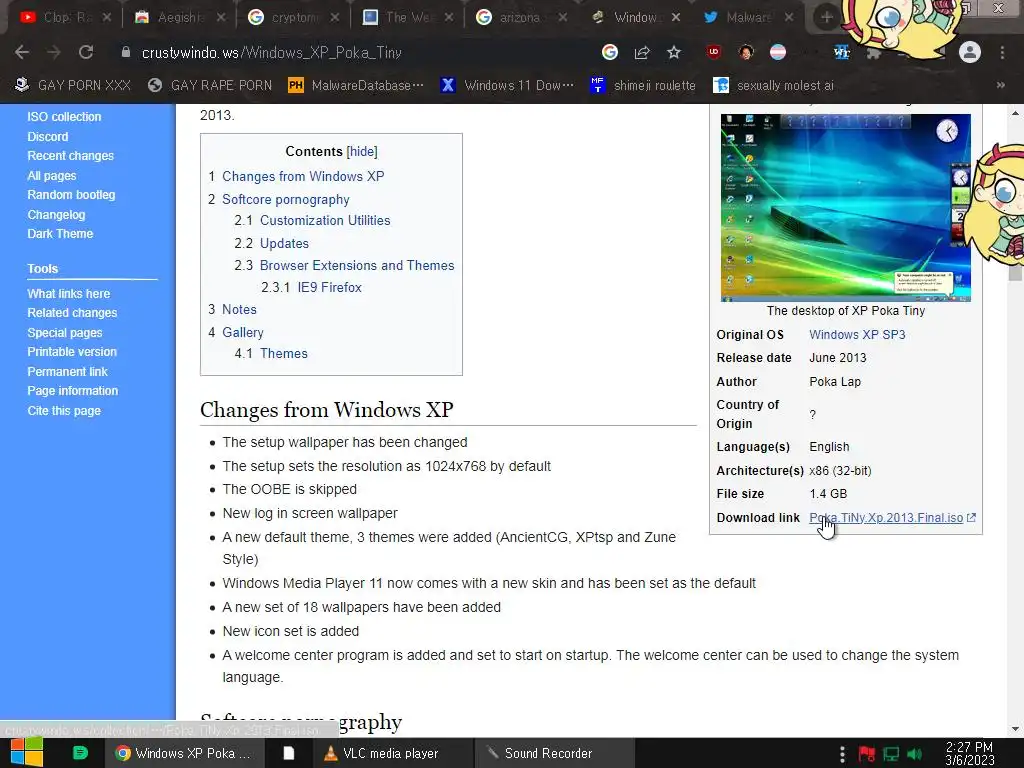The width and height of the screenshot is (1024, 768).
Task: Open the Discord sidebar link
Action: point(48,136)
